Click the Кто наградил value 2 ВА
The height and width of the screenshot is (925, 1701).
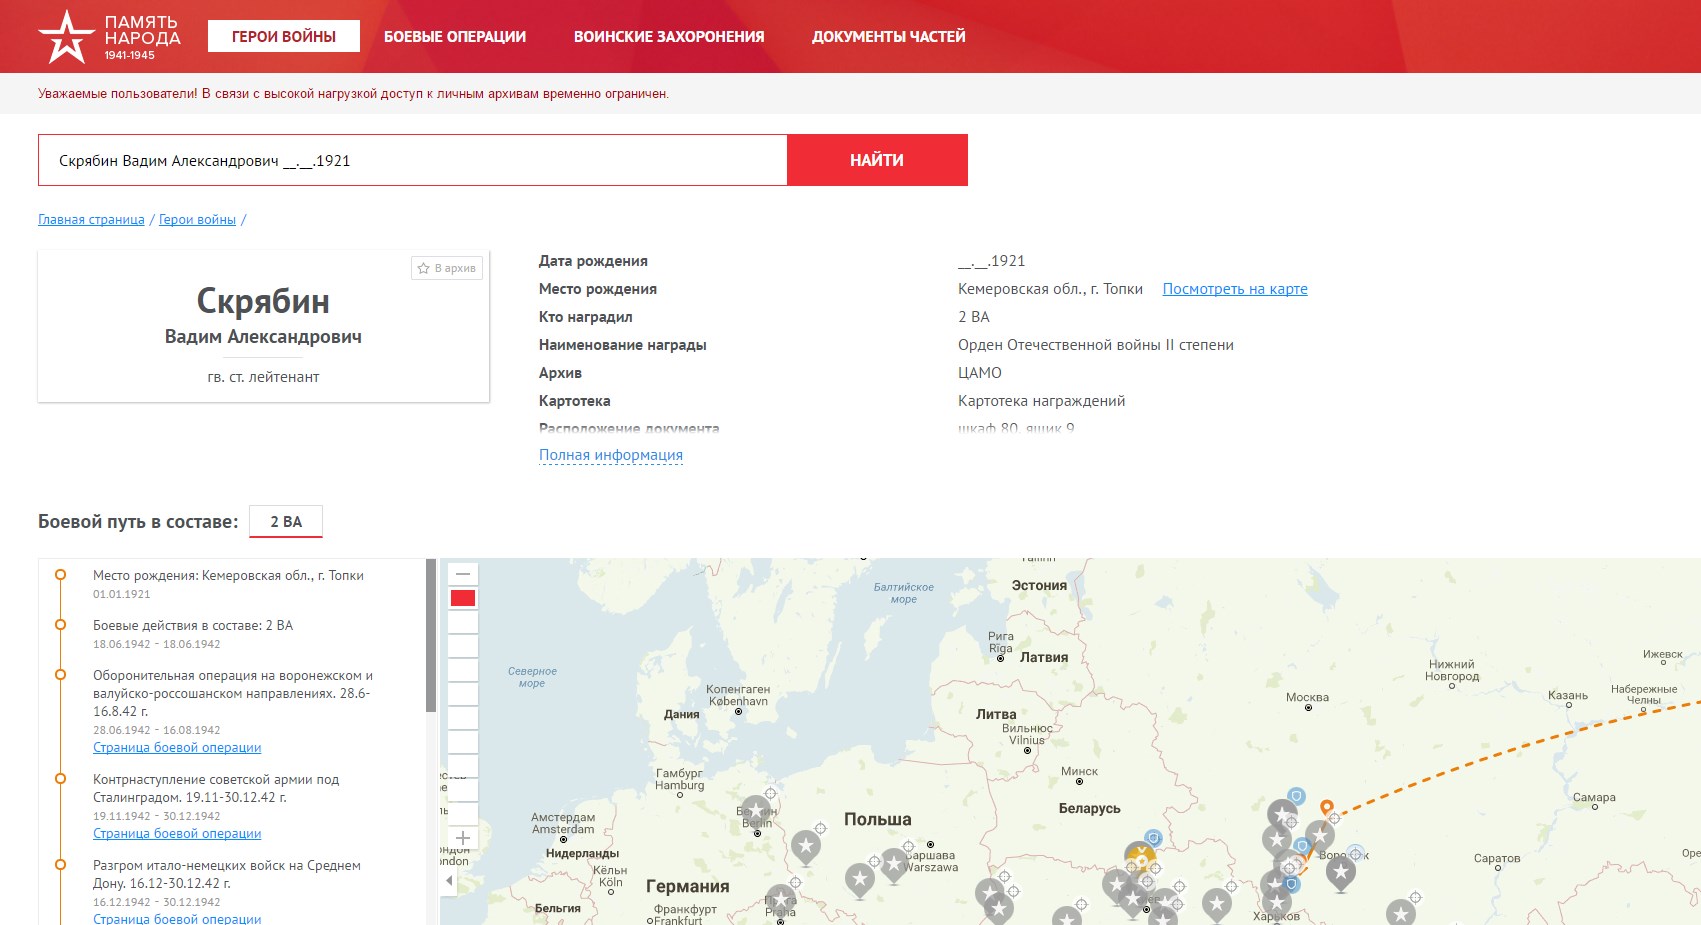coord(974,317)
